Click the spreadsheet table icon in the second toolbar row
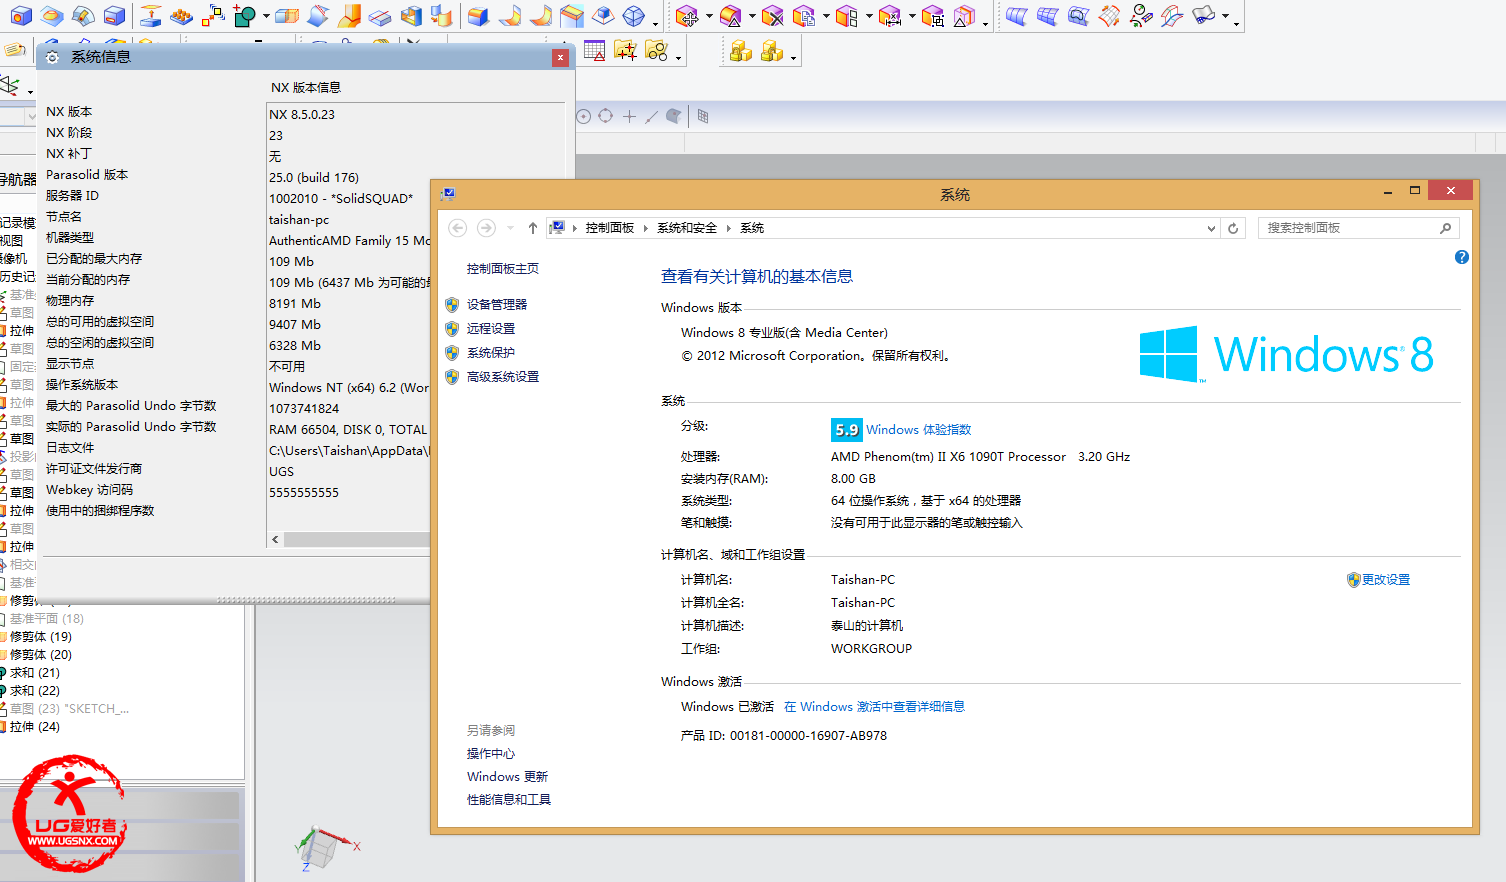 pos(594,50)
